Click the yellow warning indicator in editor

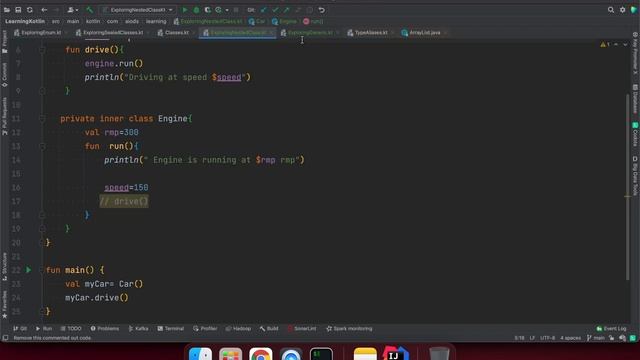[605, 44]
